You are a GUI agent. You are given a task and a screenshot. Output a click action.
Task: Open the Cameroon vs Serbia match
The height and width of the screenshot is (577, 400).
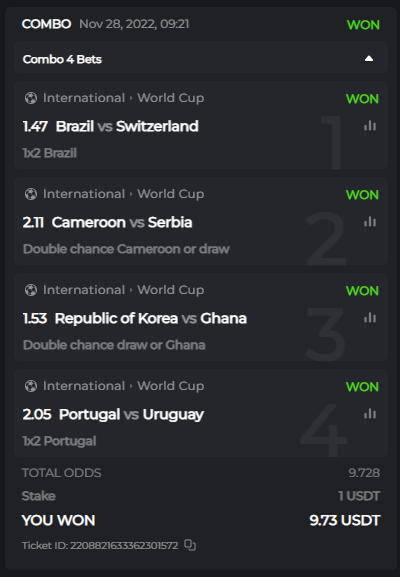point(122,222)
